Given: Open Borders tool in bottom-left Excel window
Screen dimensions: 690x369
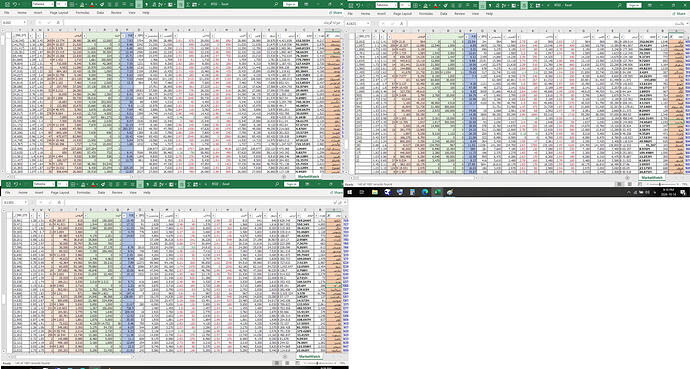Looking at the screenshot, I should coord(73,184).
